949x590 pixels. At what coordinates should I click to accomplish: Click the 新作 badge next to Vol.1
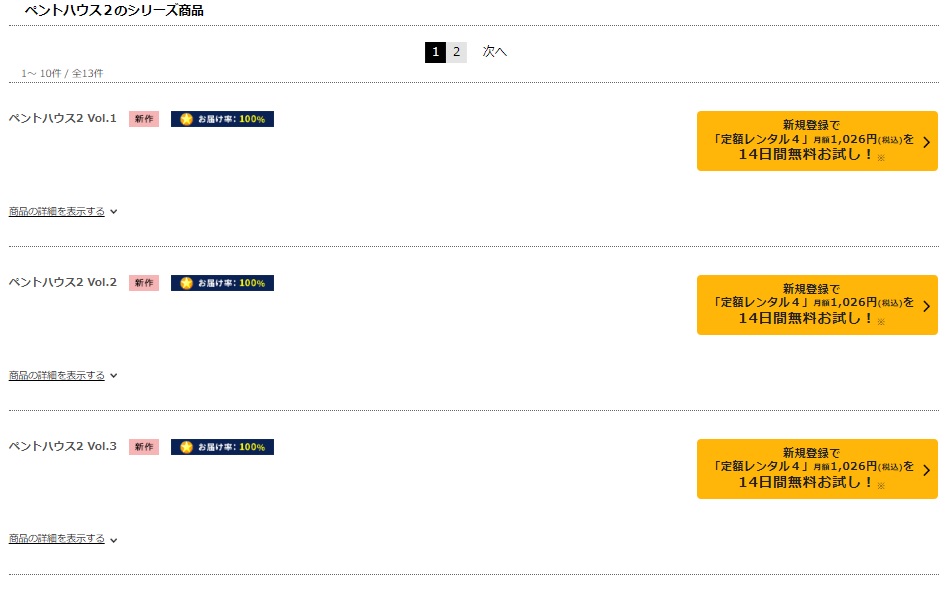pyautogui.click(x=144, y=119)
